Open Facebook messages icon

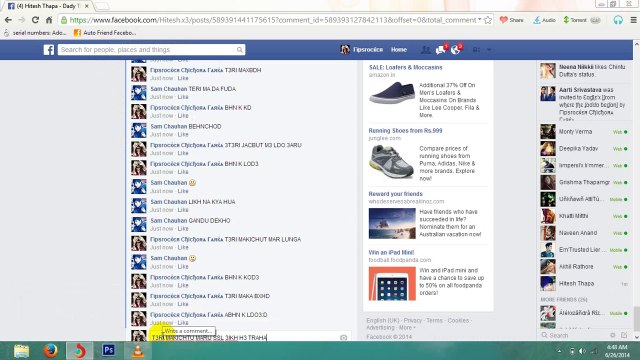(440, 50)
